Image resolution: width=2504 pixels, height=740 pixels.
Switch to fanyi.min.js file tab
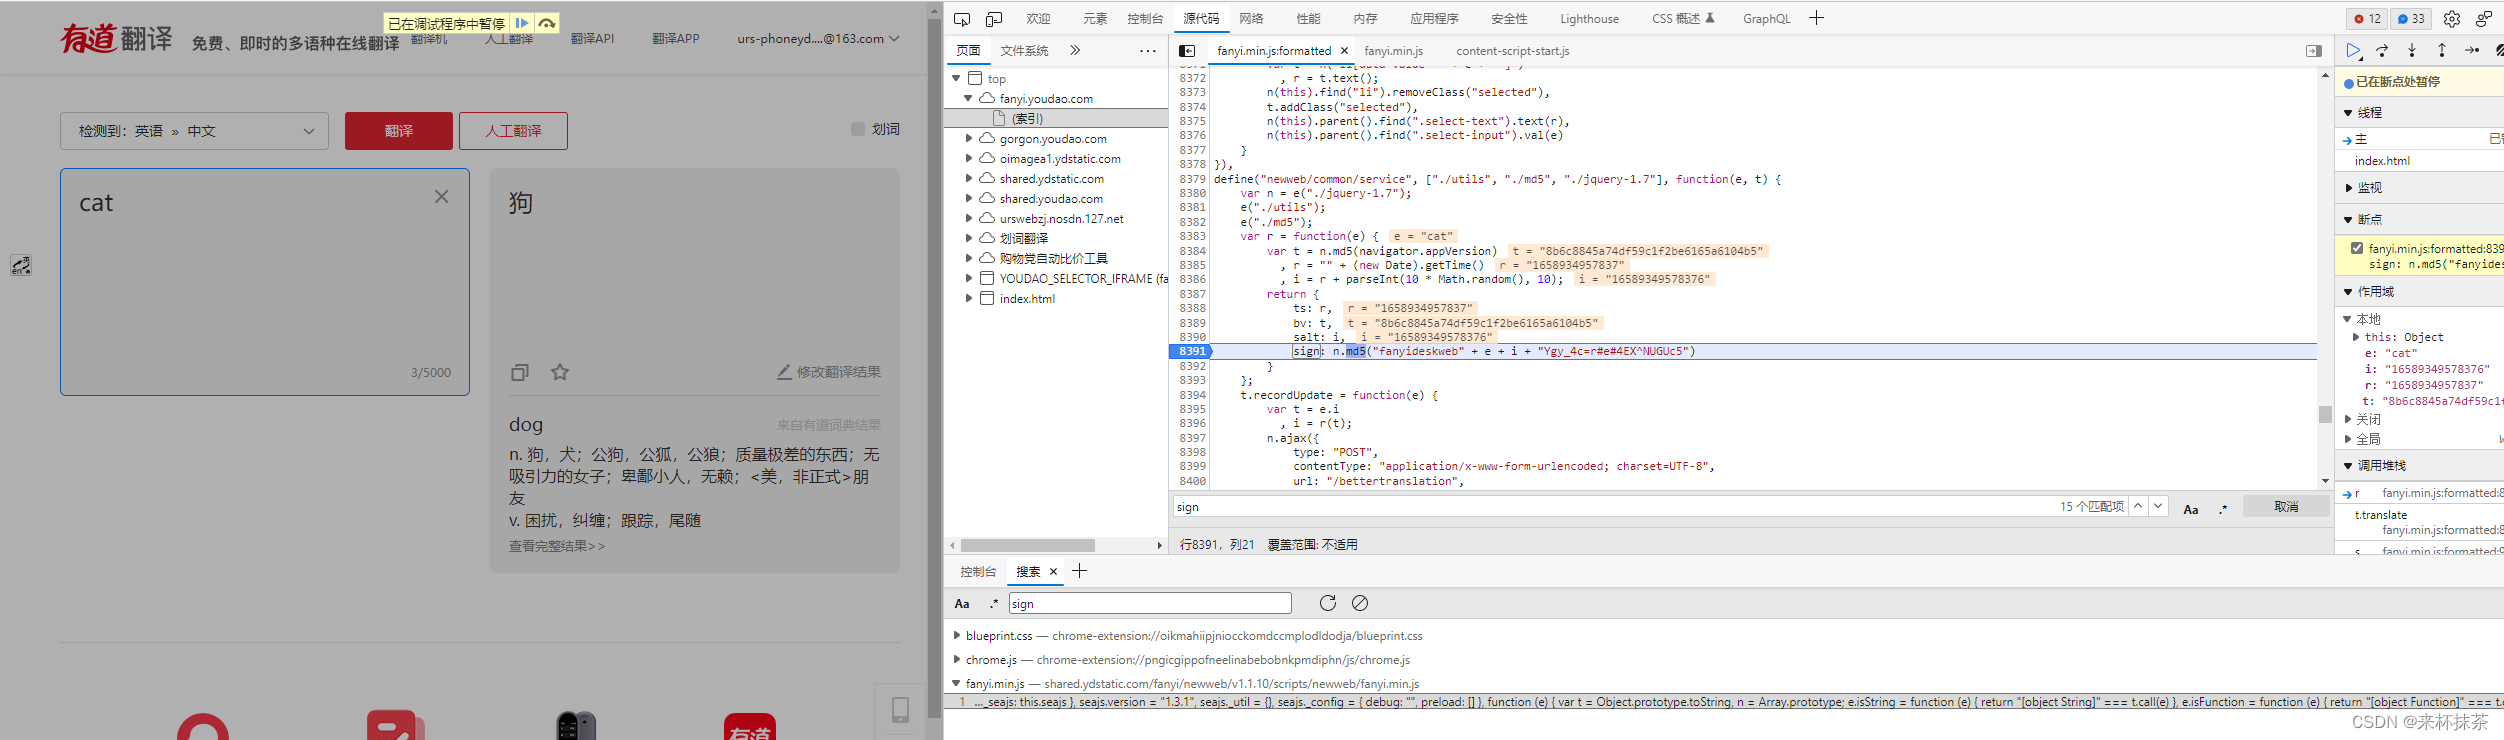(1393, 51)
